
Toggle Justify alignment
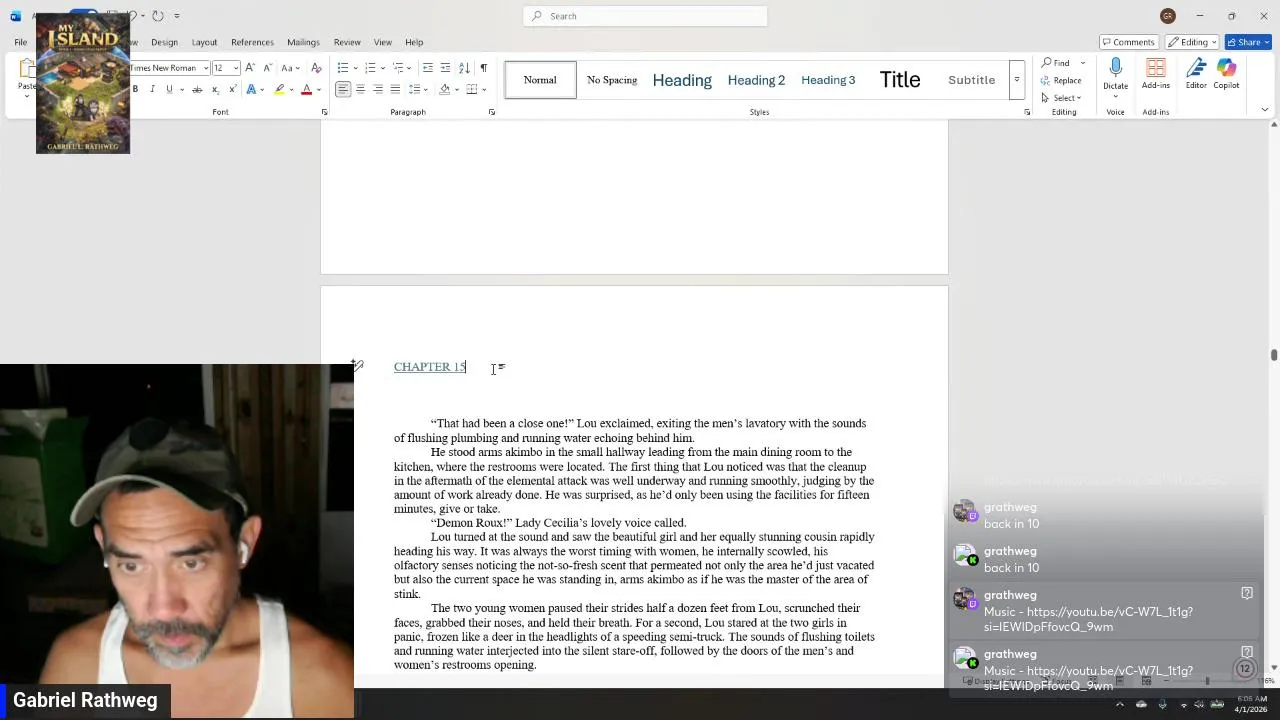[395, 90]
